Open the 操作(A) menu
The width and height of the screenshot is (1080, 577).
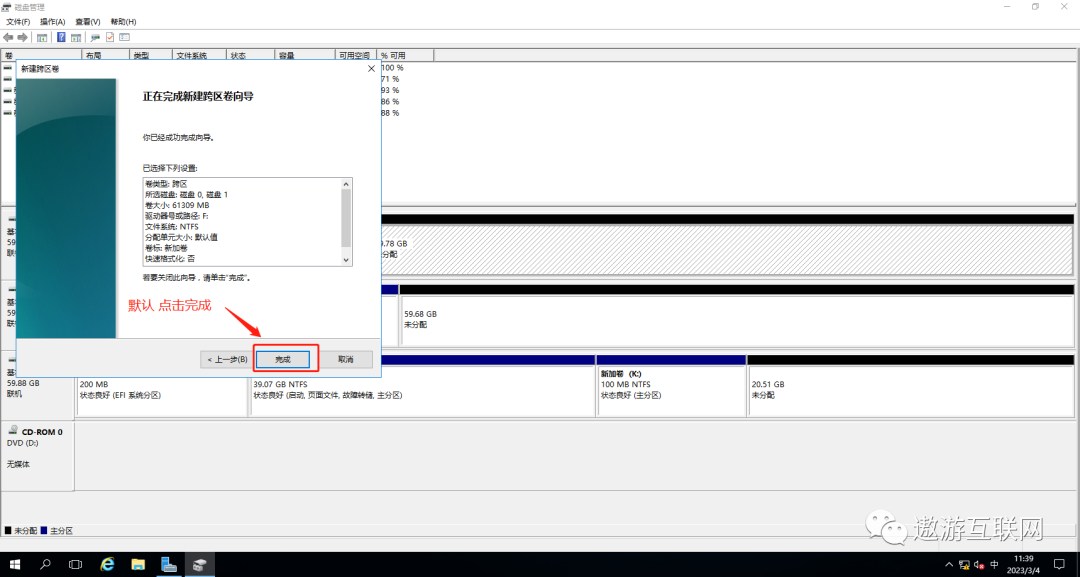click(x=52, y=22)
